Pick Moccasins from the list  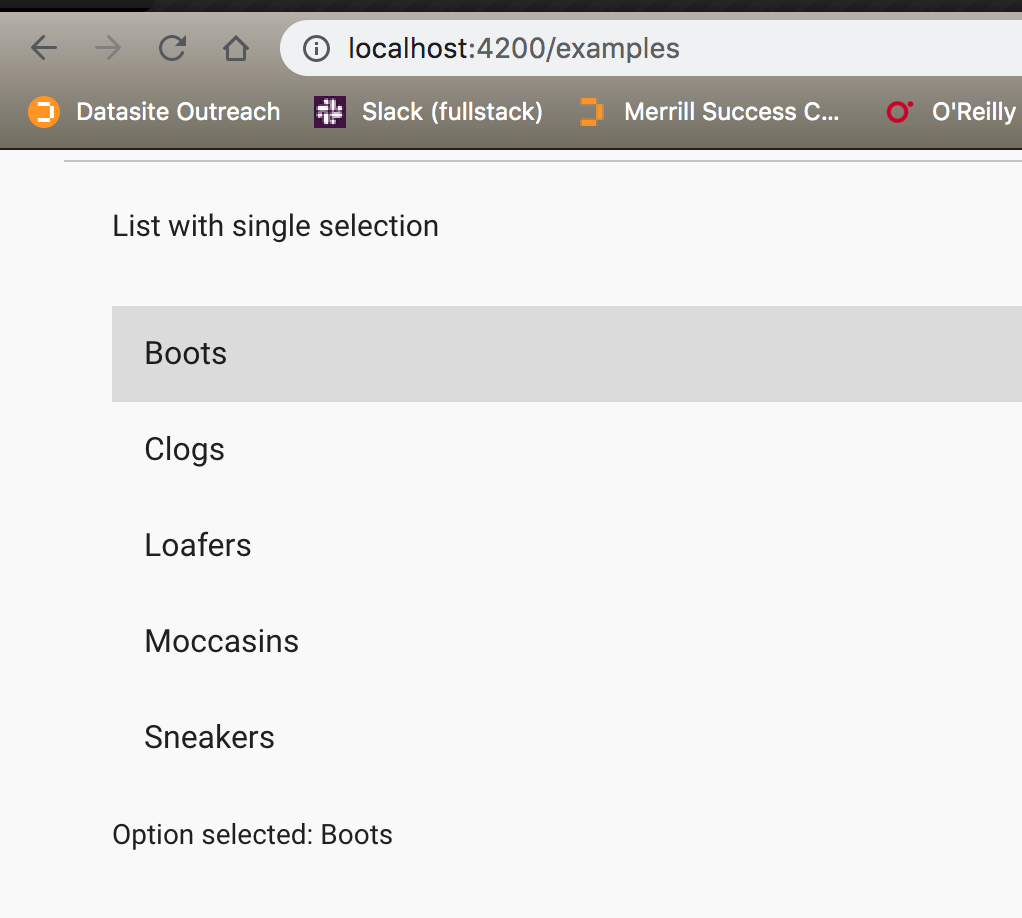pyautogui.click(x=567, y=642)
